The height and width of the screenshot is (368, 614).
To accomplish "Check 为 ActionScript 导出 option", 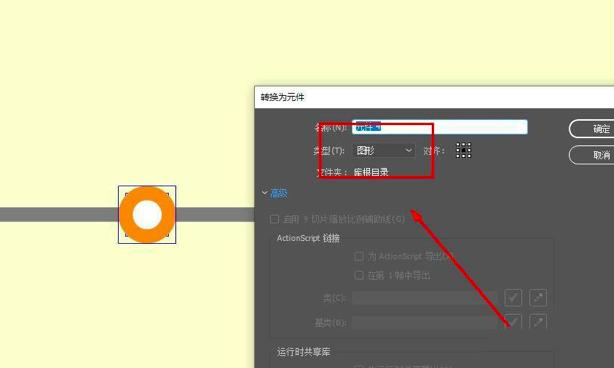I will pos(359,256).
